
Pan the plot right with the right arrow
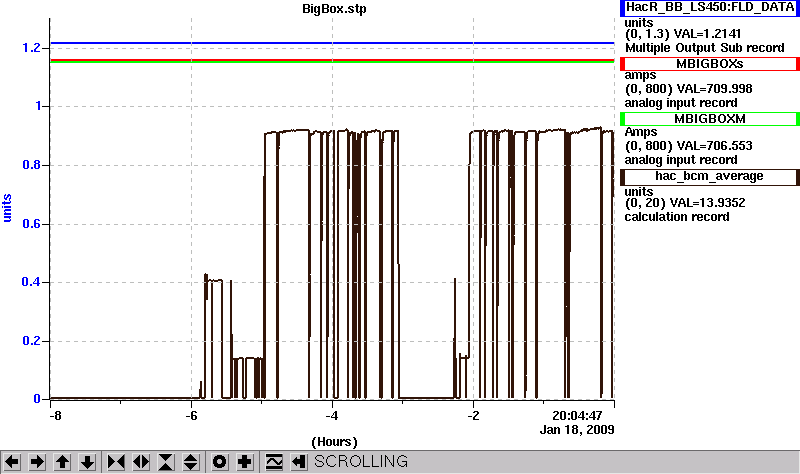37,462
